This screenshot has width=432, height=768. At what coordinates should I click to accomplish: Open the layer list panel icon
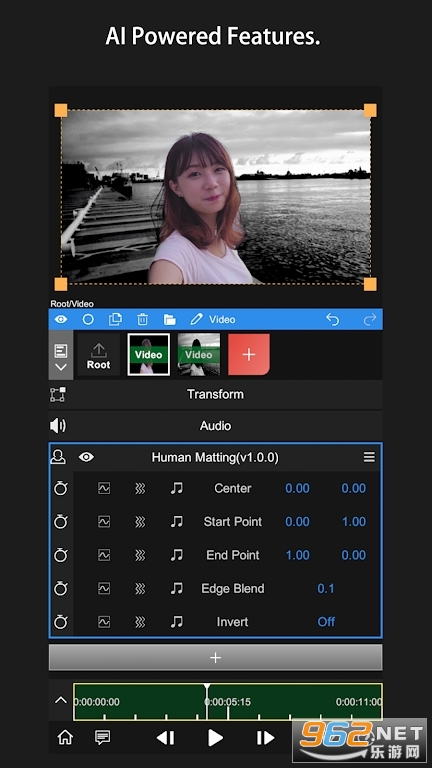[61, 351]
